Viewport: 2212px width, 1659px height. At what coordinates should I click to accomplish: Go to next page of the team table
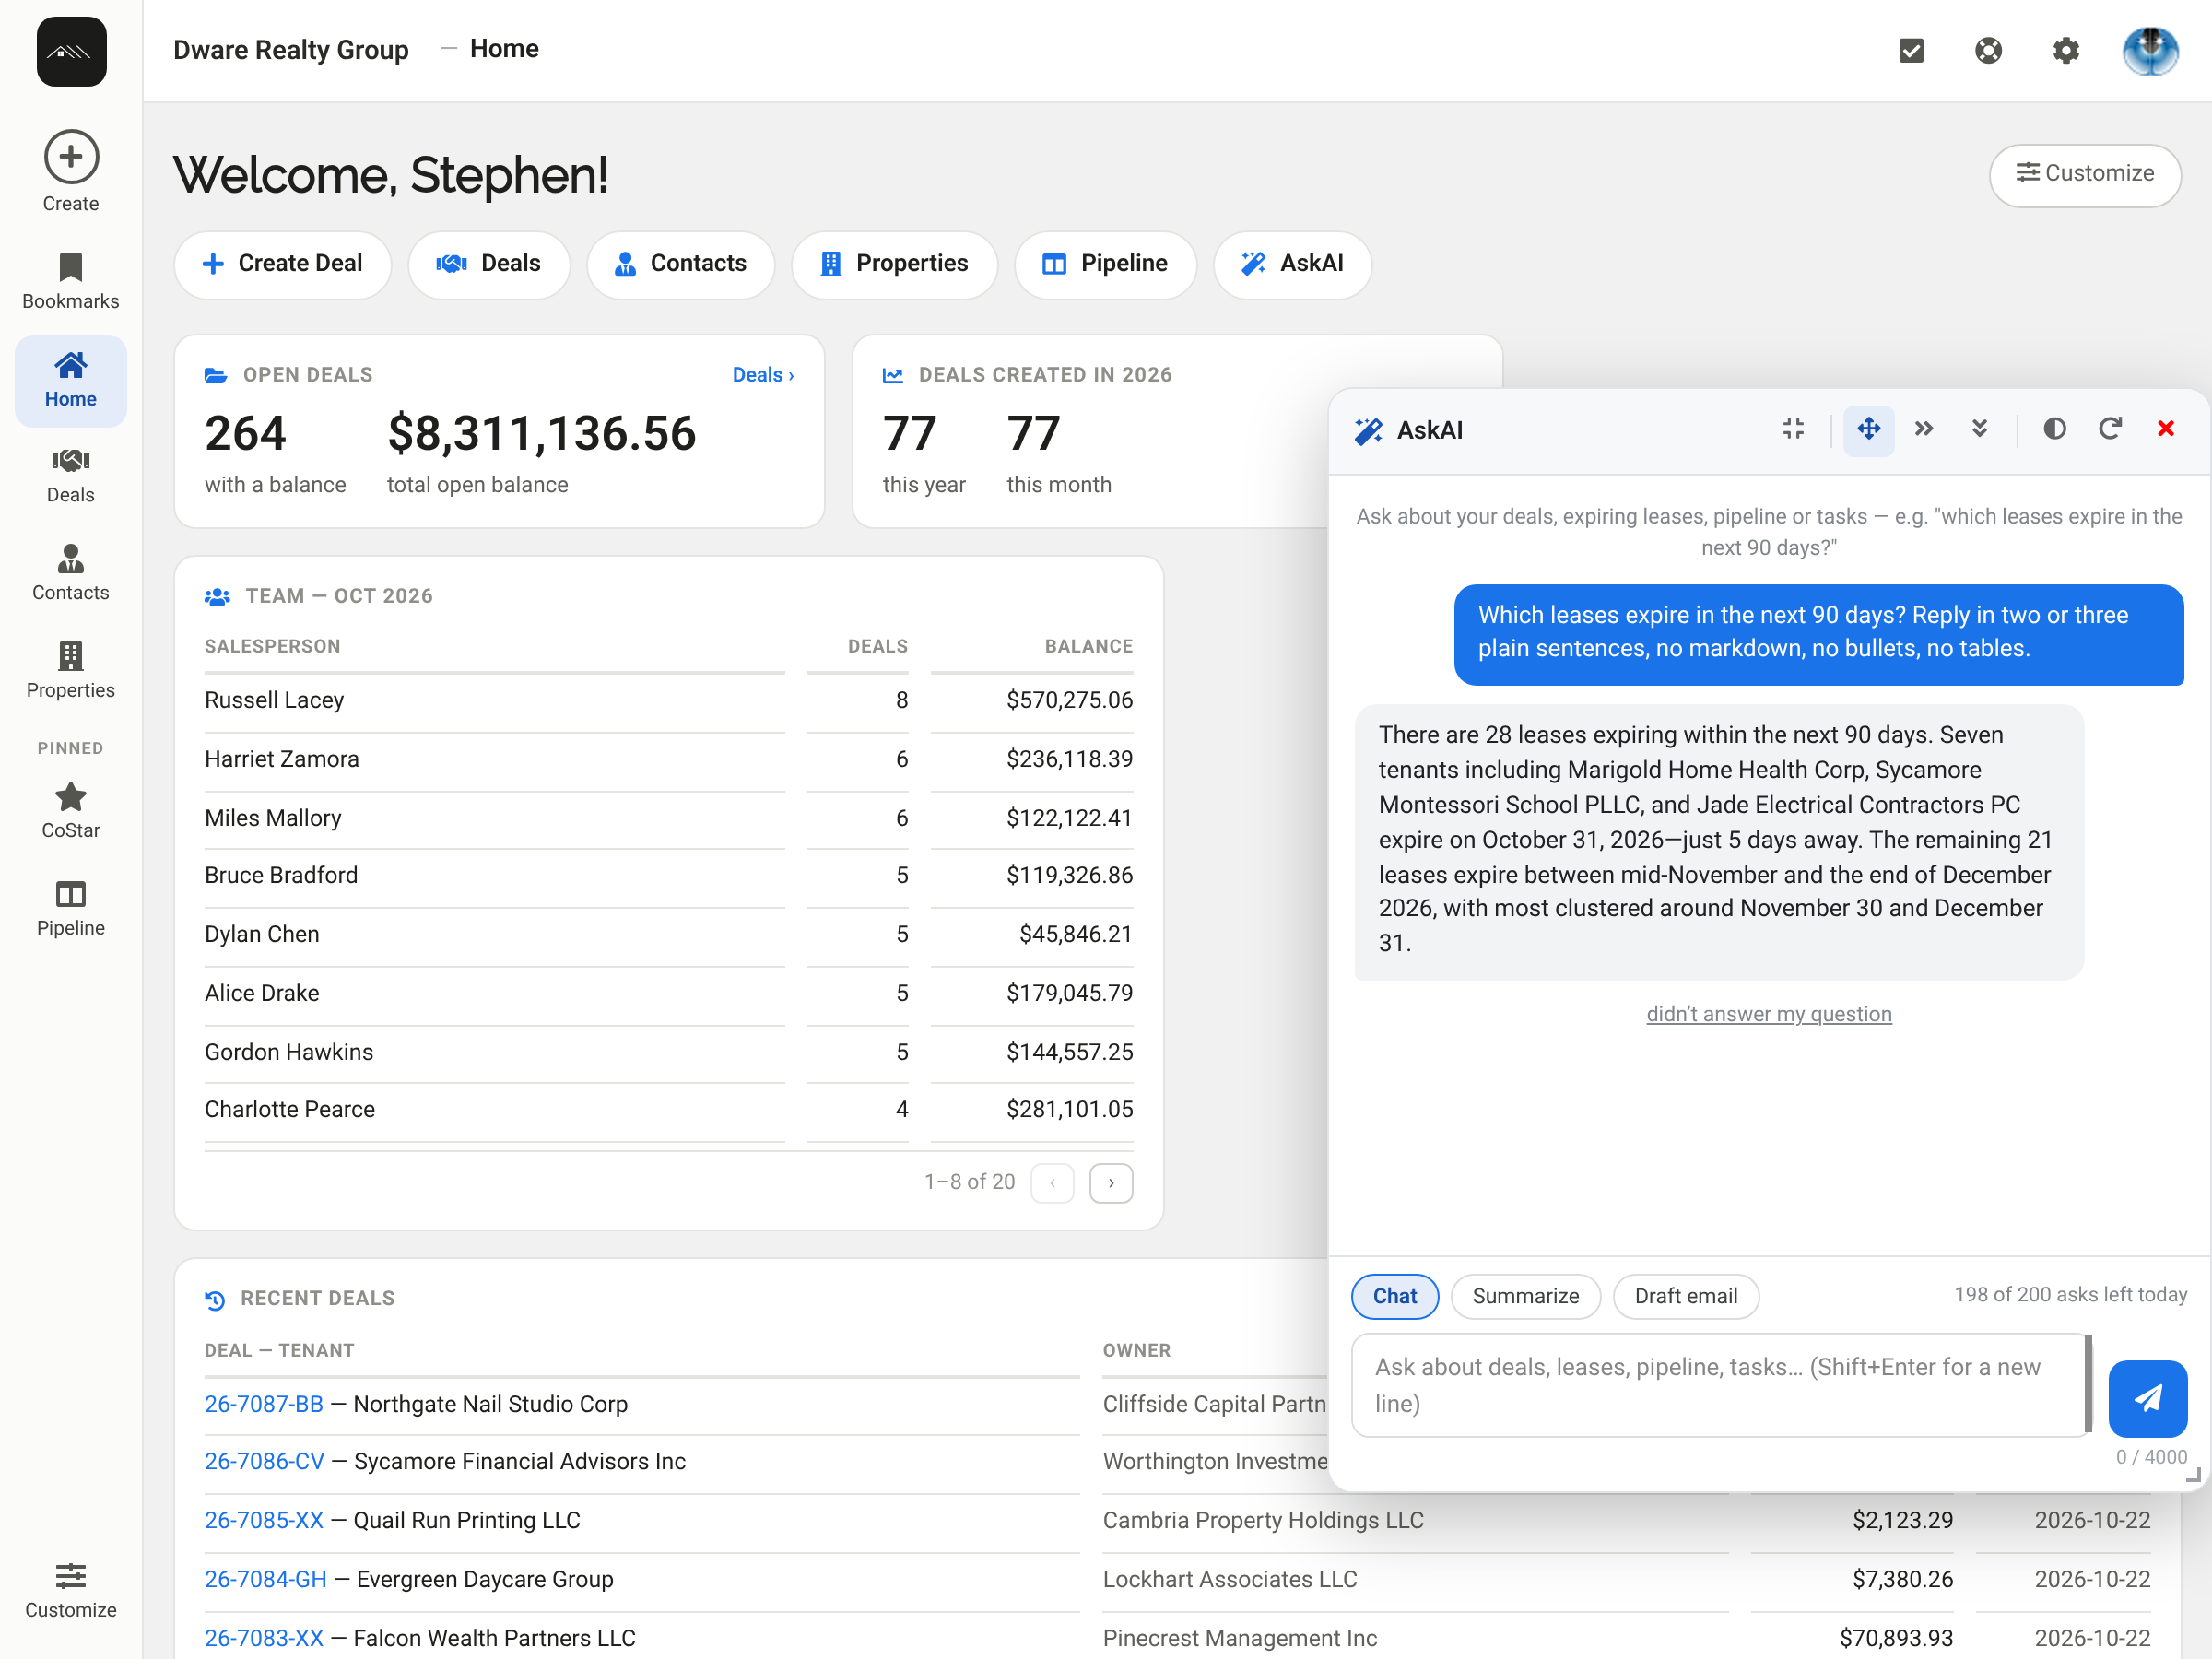pos(1110,1182)
